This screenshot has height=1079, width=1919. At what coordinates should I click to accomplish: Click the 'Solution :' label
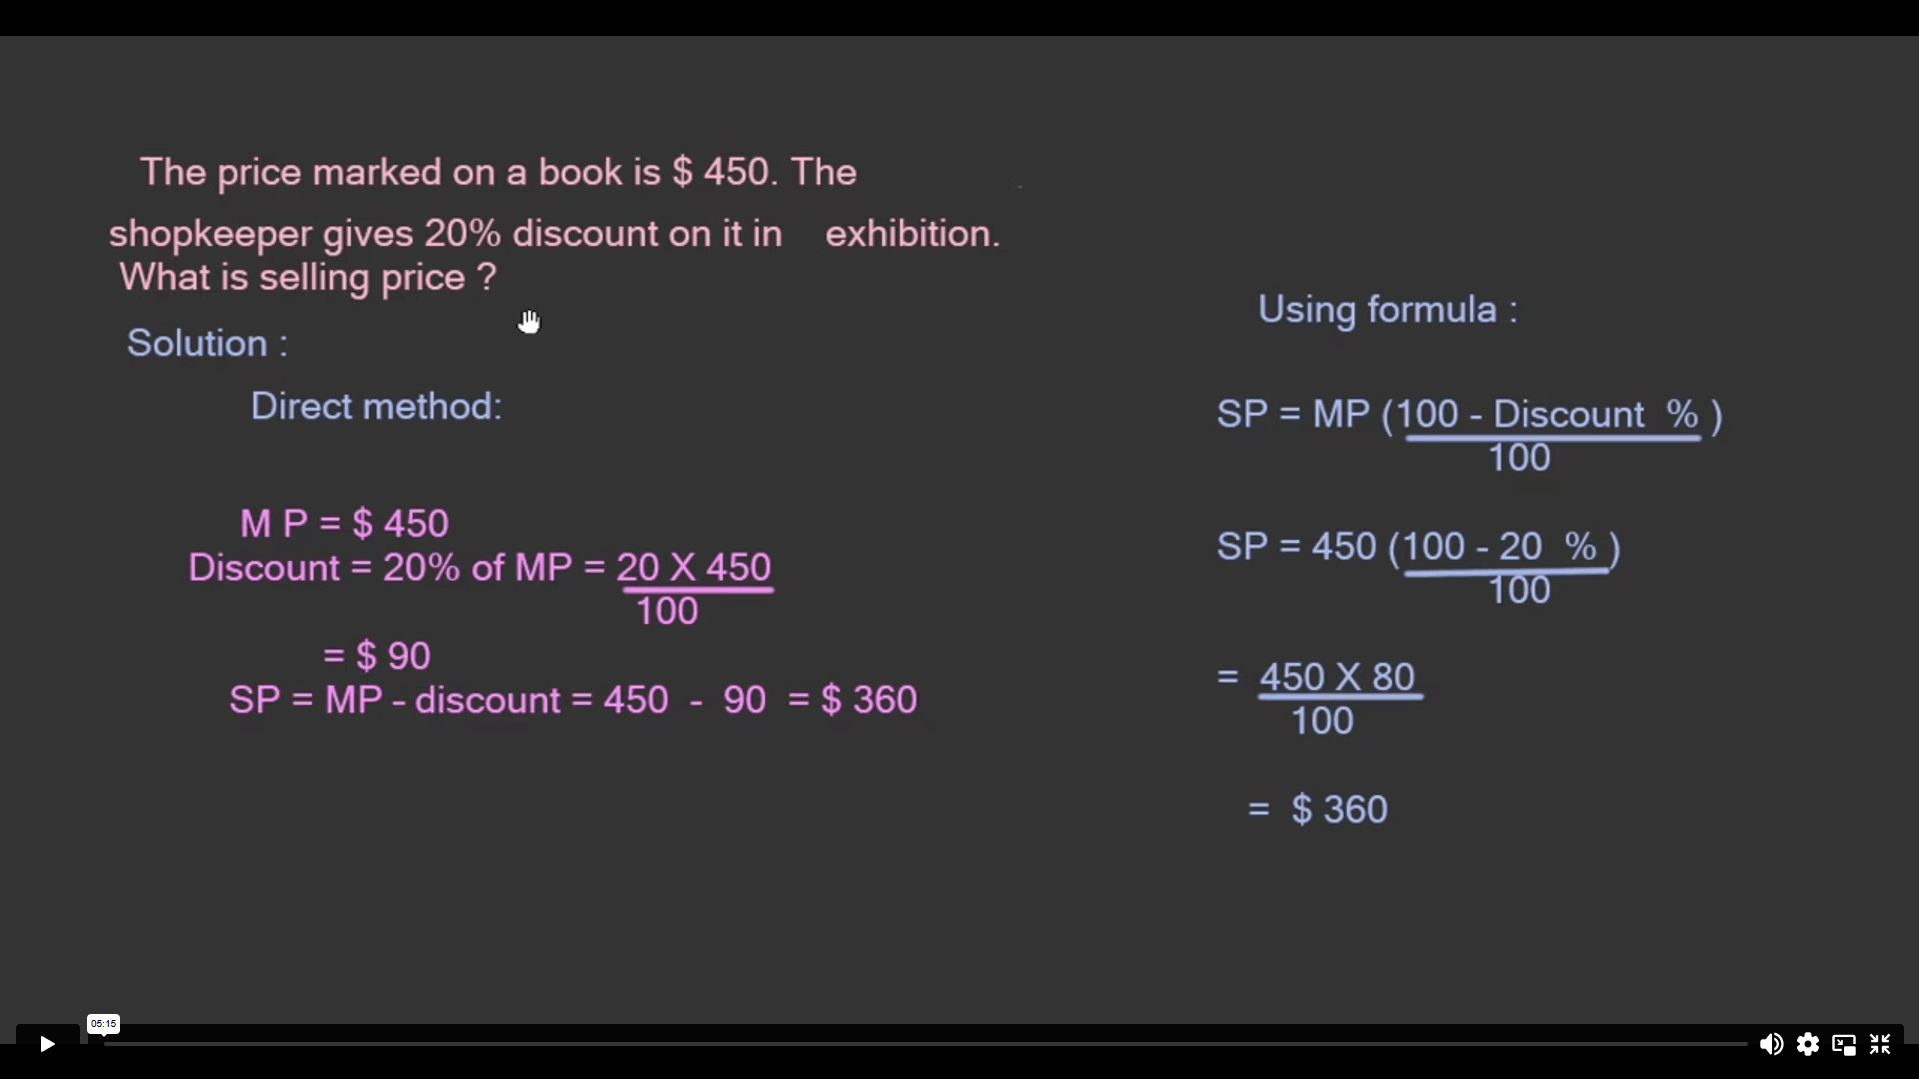coord(207,344)
